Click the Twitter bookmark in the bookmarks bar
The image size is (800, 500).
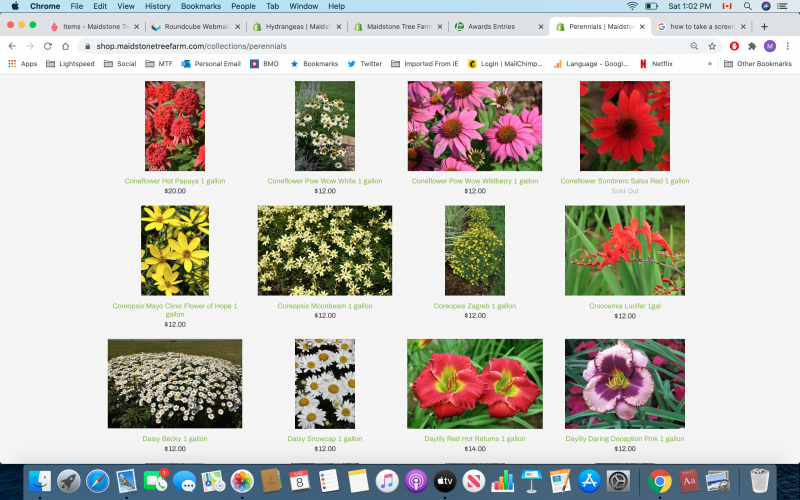click(365, 63)
